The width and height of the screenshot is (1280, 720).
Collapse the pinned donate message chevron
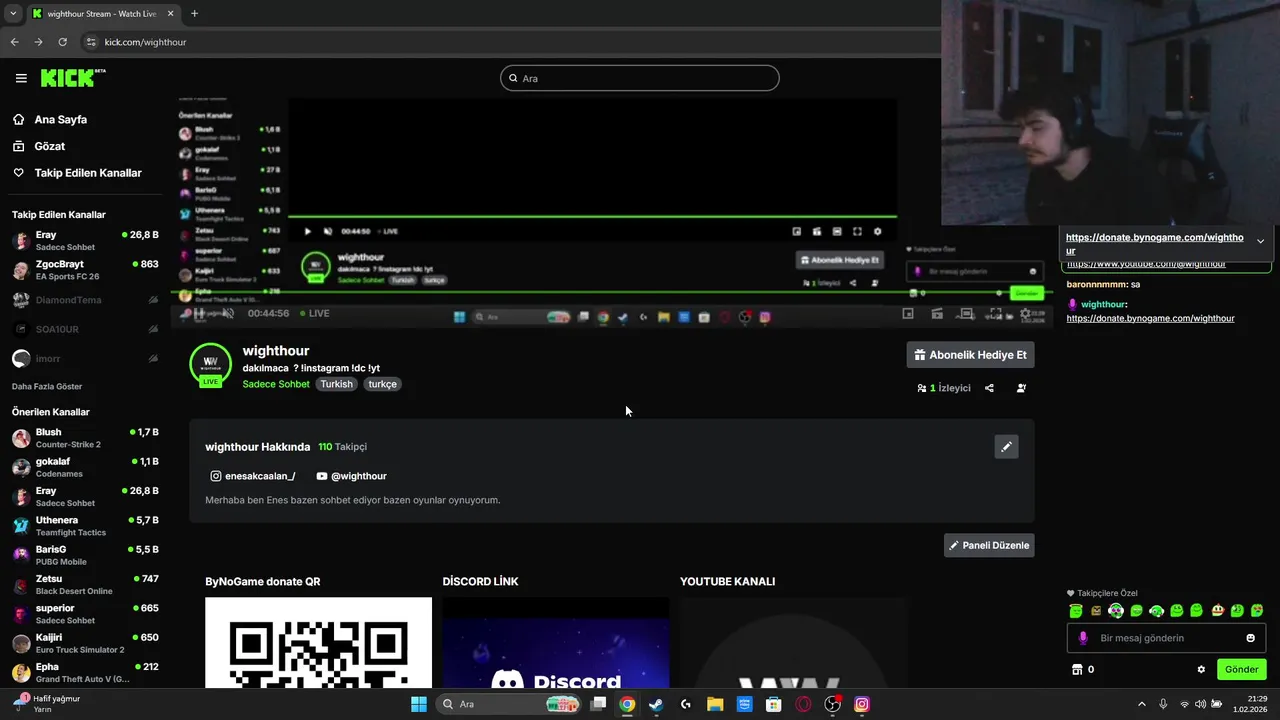tap(1260, 241)
